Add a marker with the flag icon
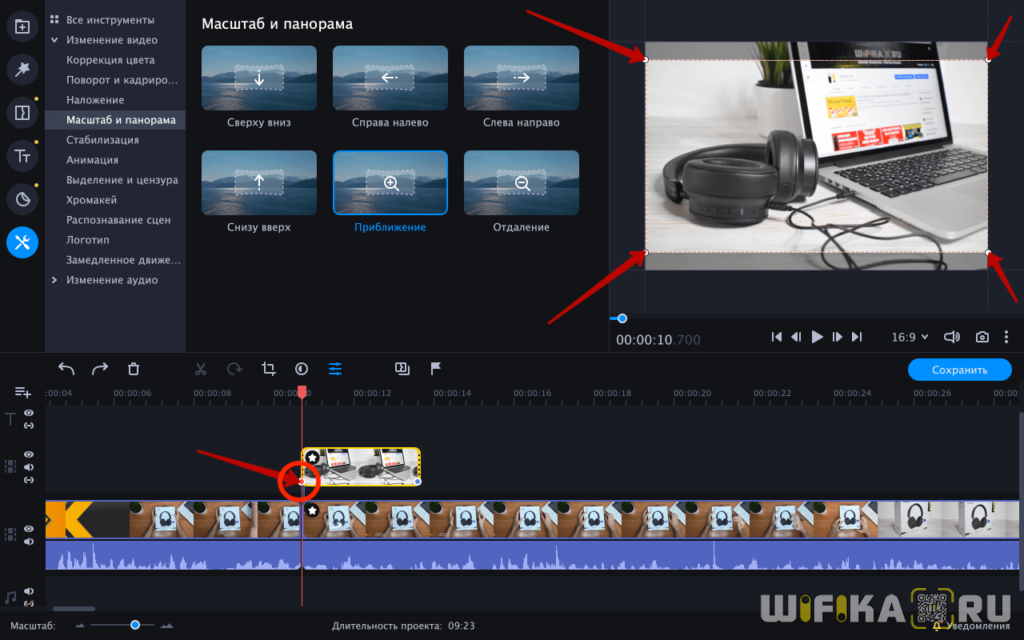This screenshot has width=1024, height=640. [x=435, y=369]
